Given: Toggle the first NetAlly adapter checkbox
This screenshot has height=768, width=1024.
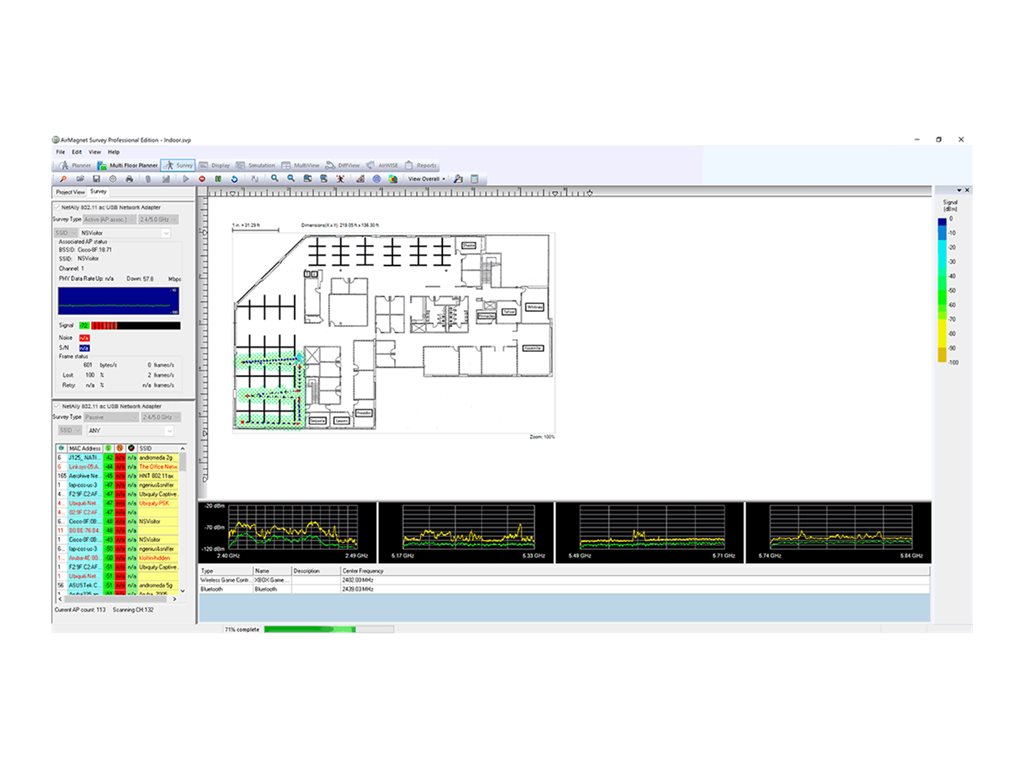Looking at the screenshot, I should pyautogui.click(x=57, y=208).
